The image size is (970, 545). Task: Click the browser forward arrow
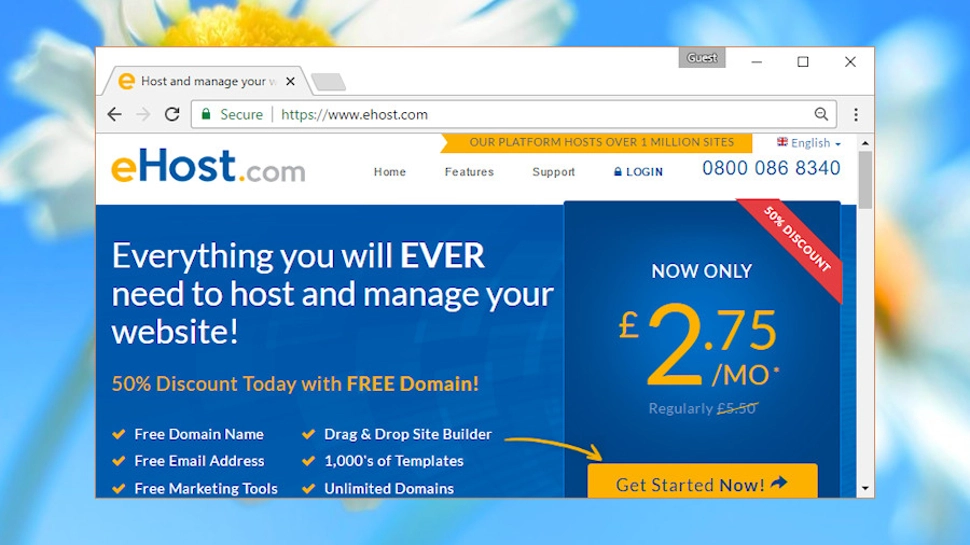point(143,114)
